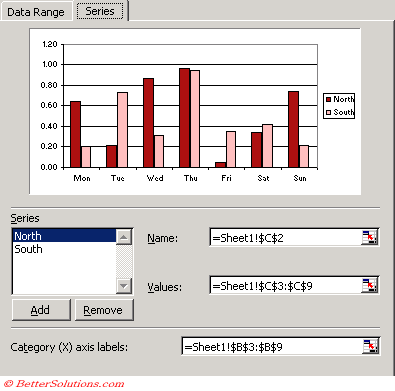
Task: Select the Series tab
Action: pyautogui.click(x=100, y=11)
